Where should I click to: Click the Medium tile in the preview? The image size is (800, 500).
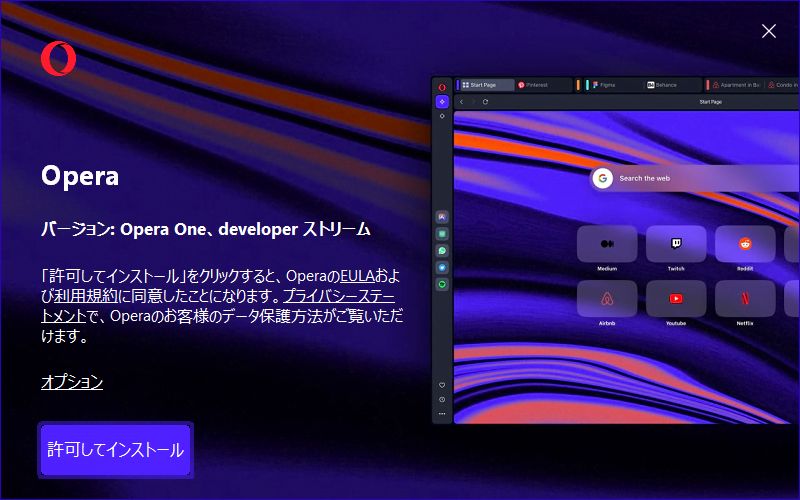point(607,244)
